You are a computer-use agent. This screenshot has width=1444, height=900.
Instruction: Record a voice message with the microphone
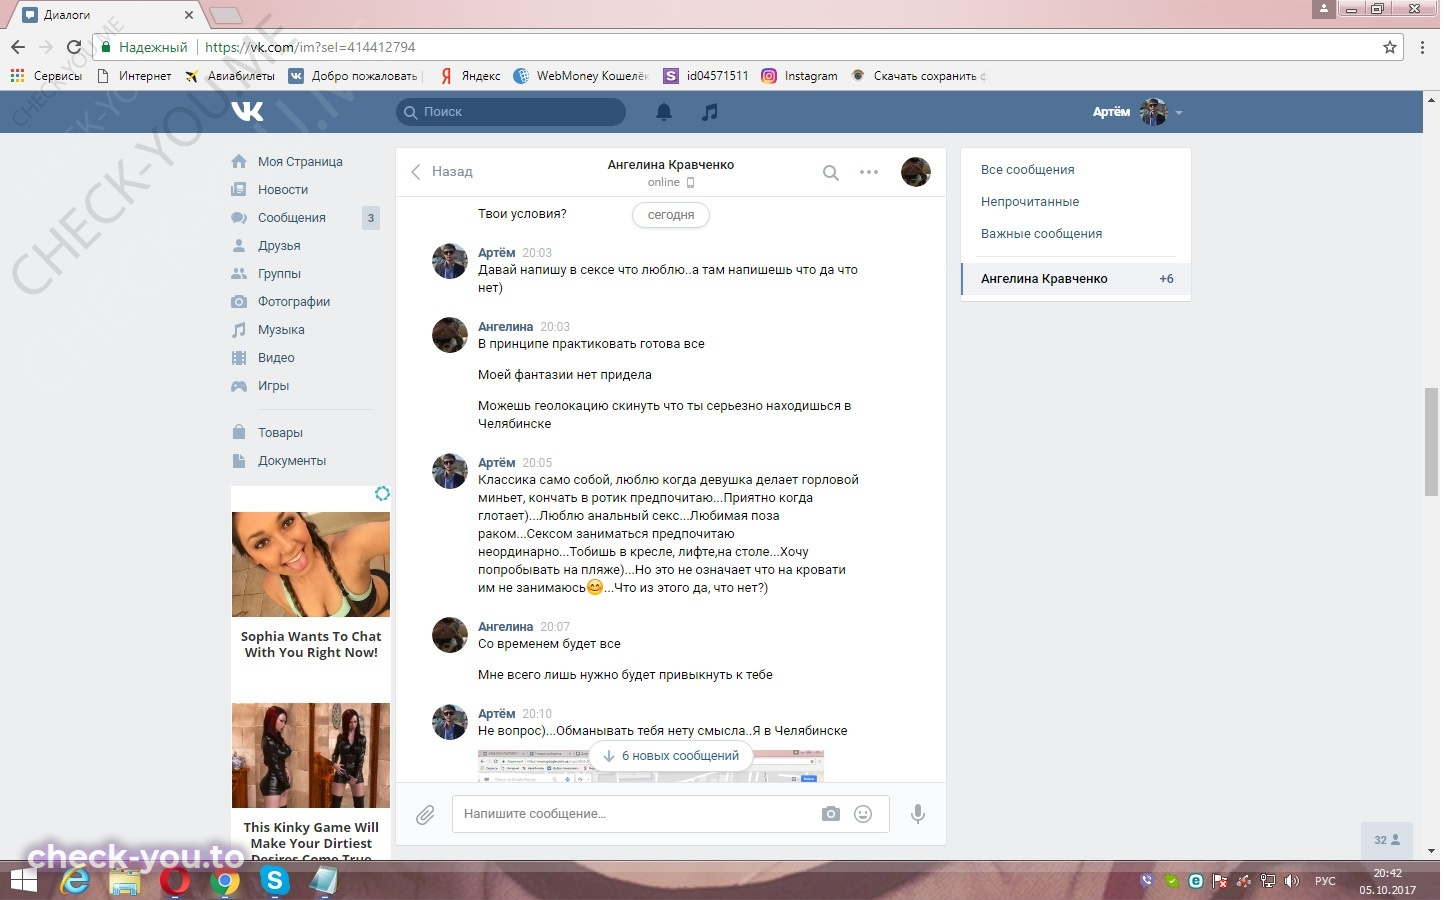(917, 814)
